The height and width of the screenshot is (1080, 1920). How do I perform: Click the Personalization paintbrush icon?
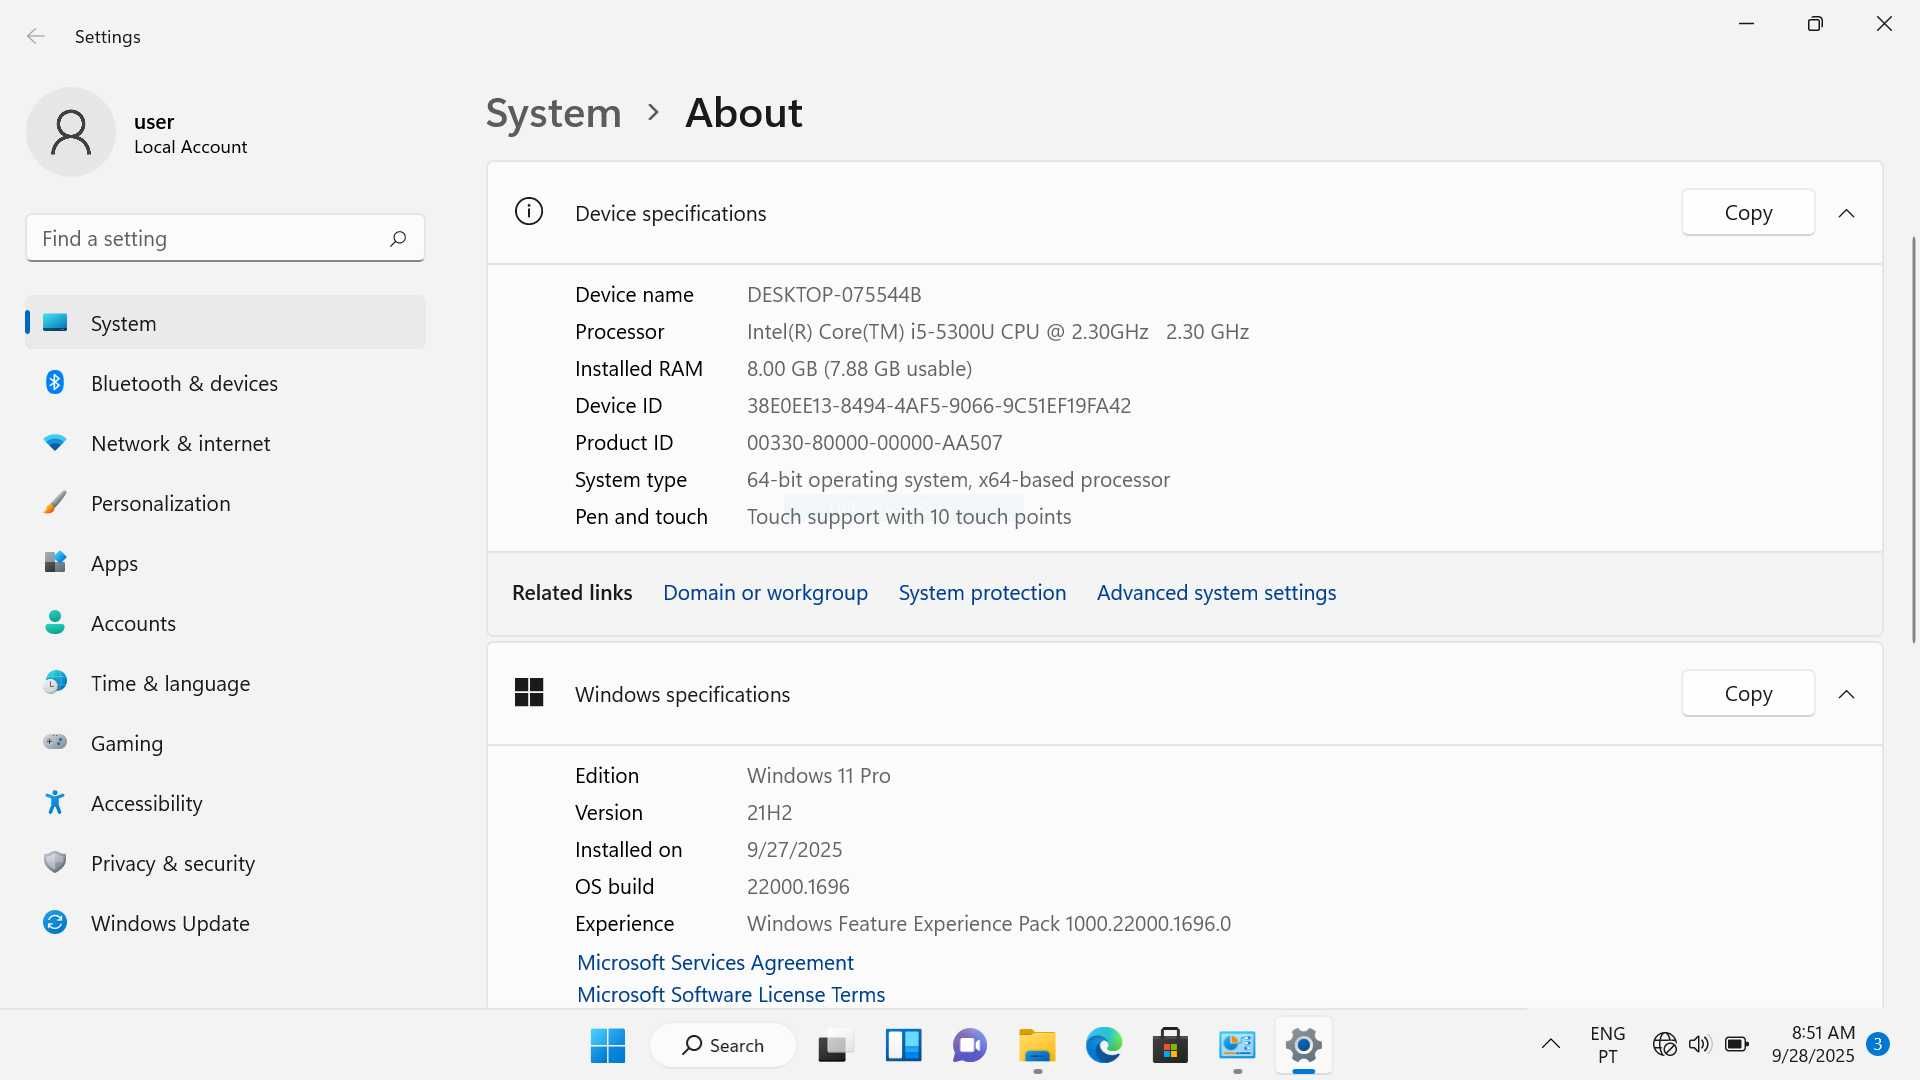coord(55,503)
